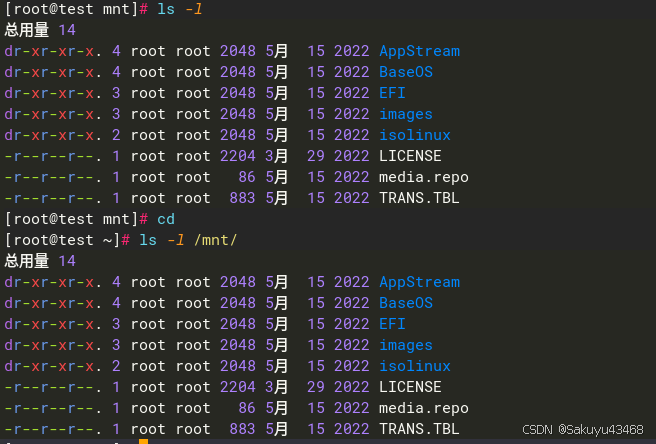Click link count 2 on isolinux row above cd
Viewport: 656px width, 444px height.
(116, 135)
